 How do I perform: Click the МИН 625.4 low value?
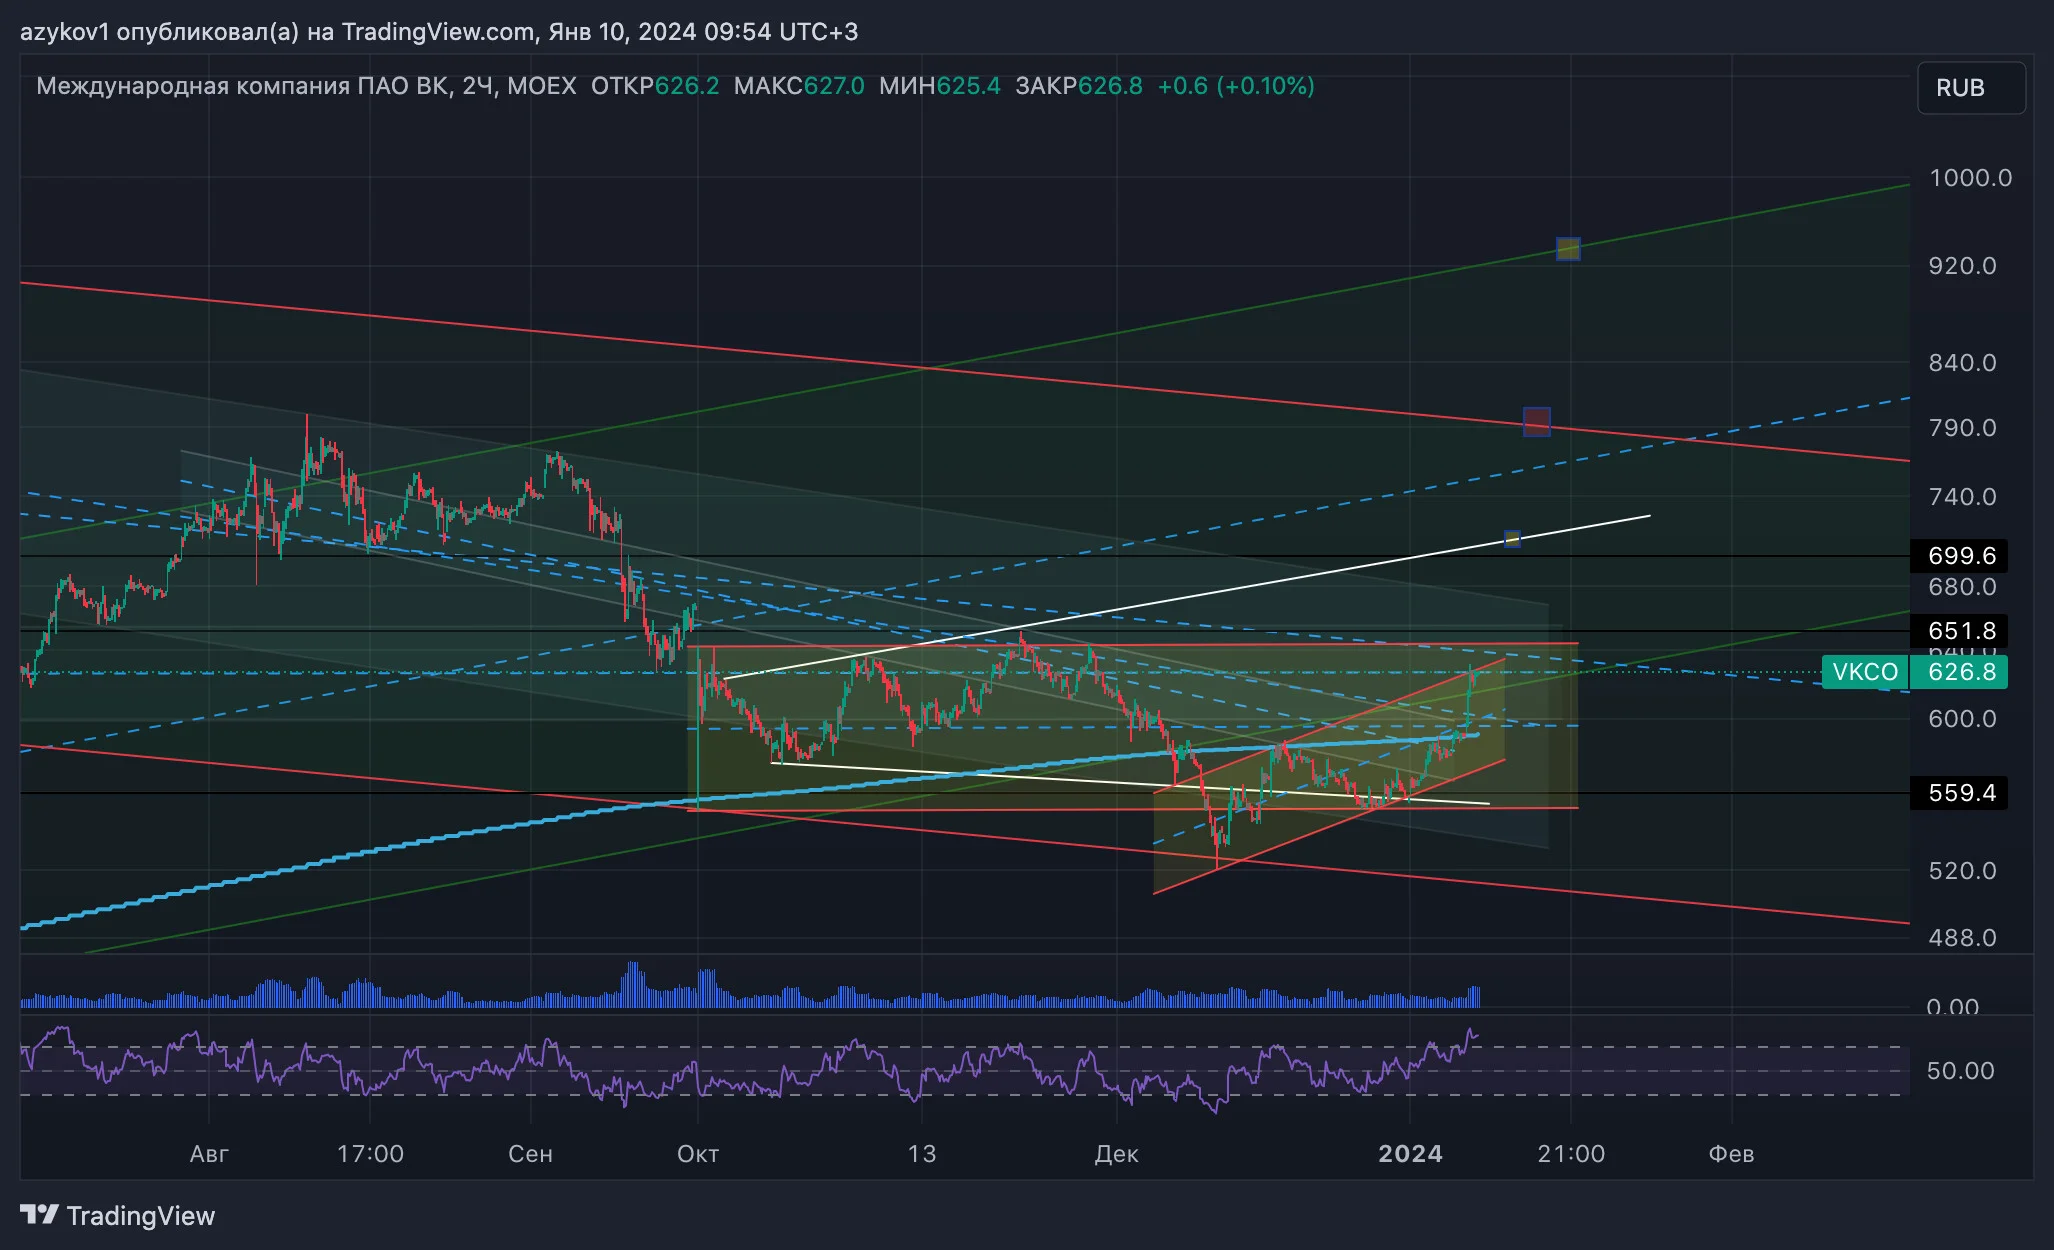(940, 86)
